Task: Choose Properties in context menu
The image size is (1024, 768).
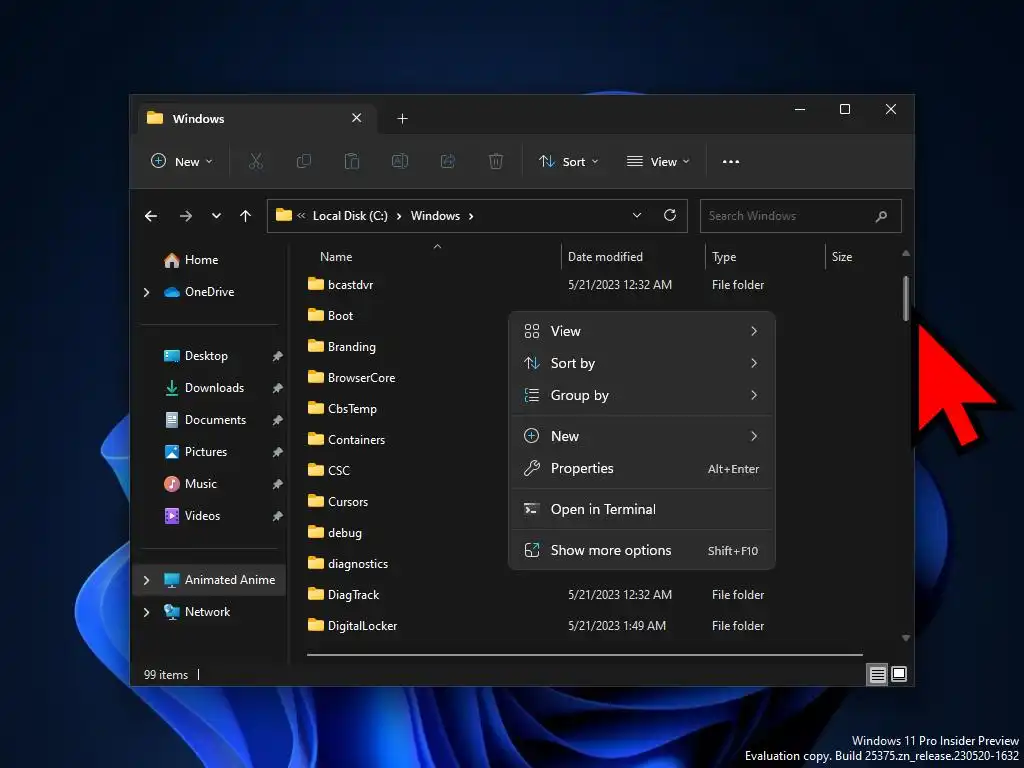Action: [642, 468]
